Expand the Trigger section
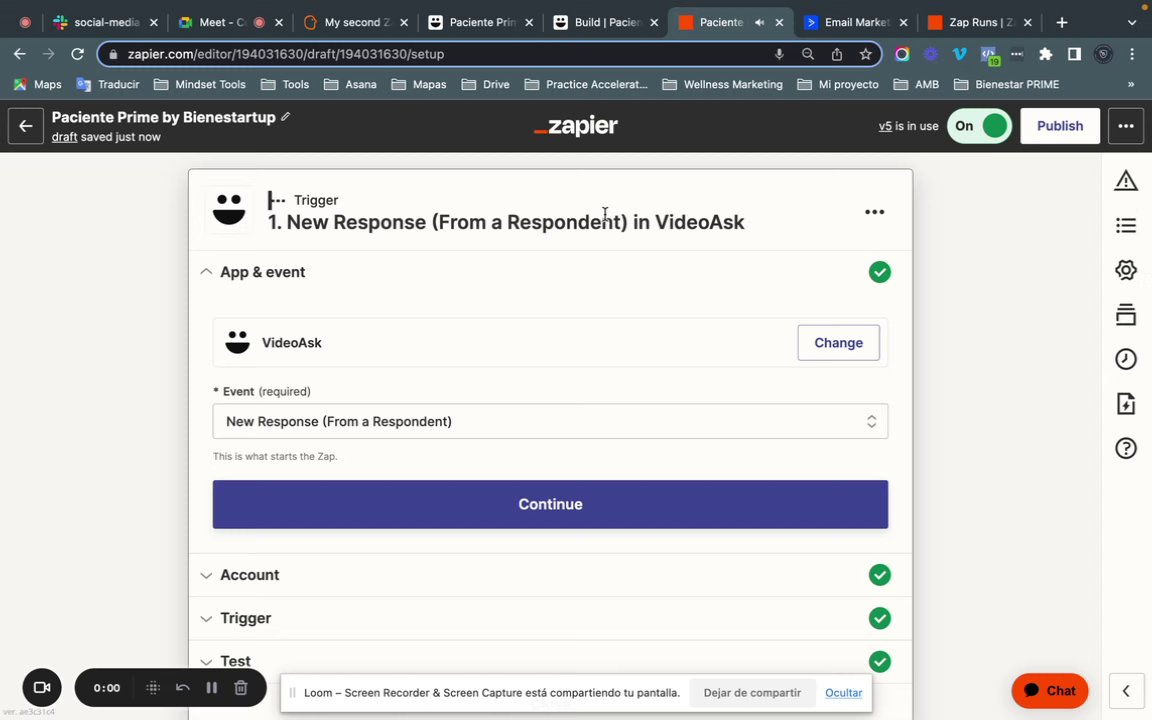Viewport: 1152px width, 720px height. point(550,618)
